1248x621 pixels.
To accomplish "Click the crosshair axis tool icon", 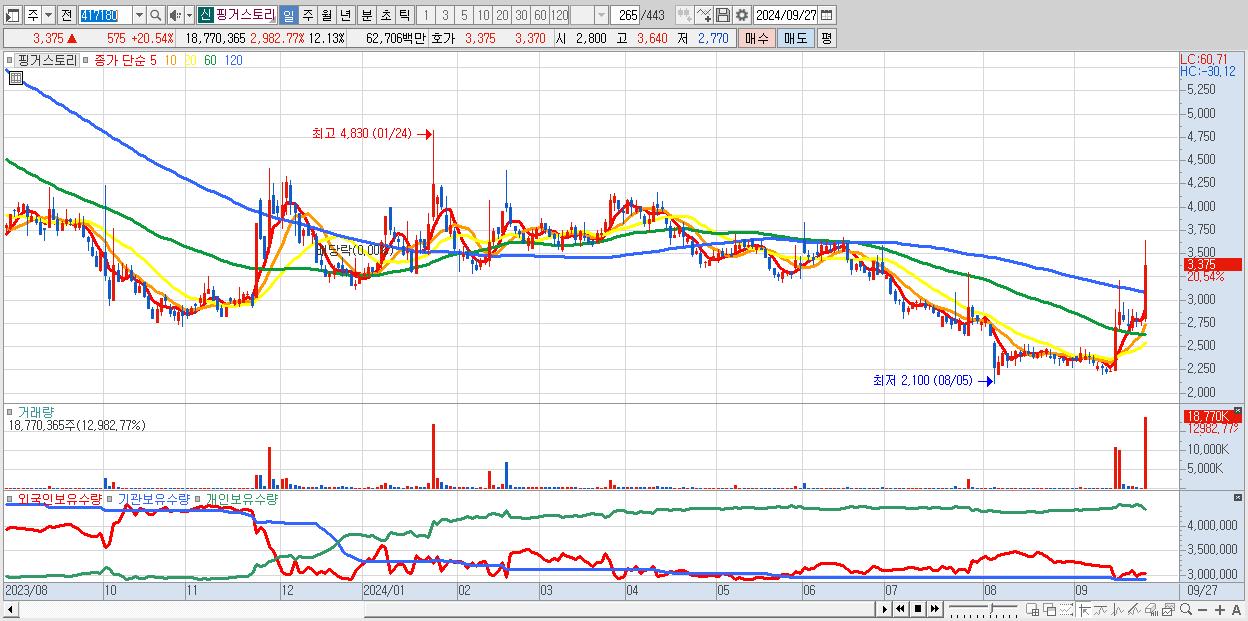I will point(1084,609).
